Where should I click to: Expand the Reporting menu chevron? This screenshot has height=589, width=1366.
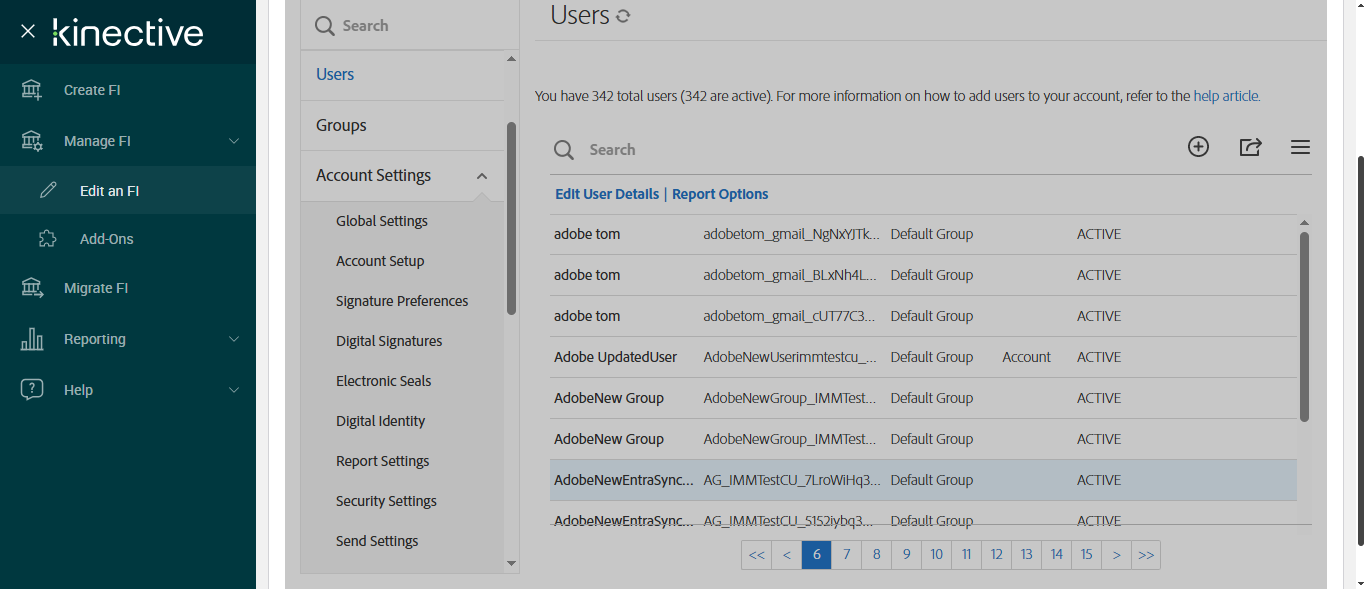click(x=234, y=339)
